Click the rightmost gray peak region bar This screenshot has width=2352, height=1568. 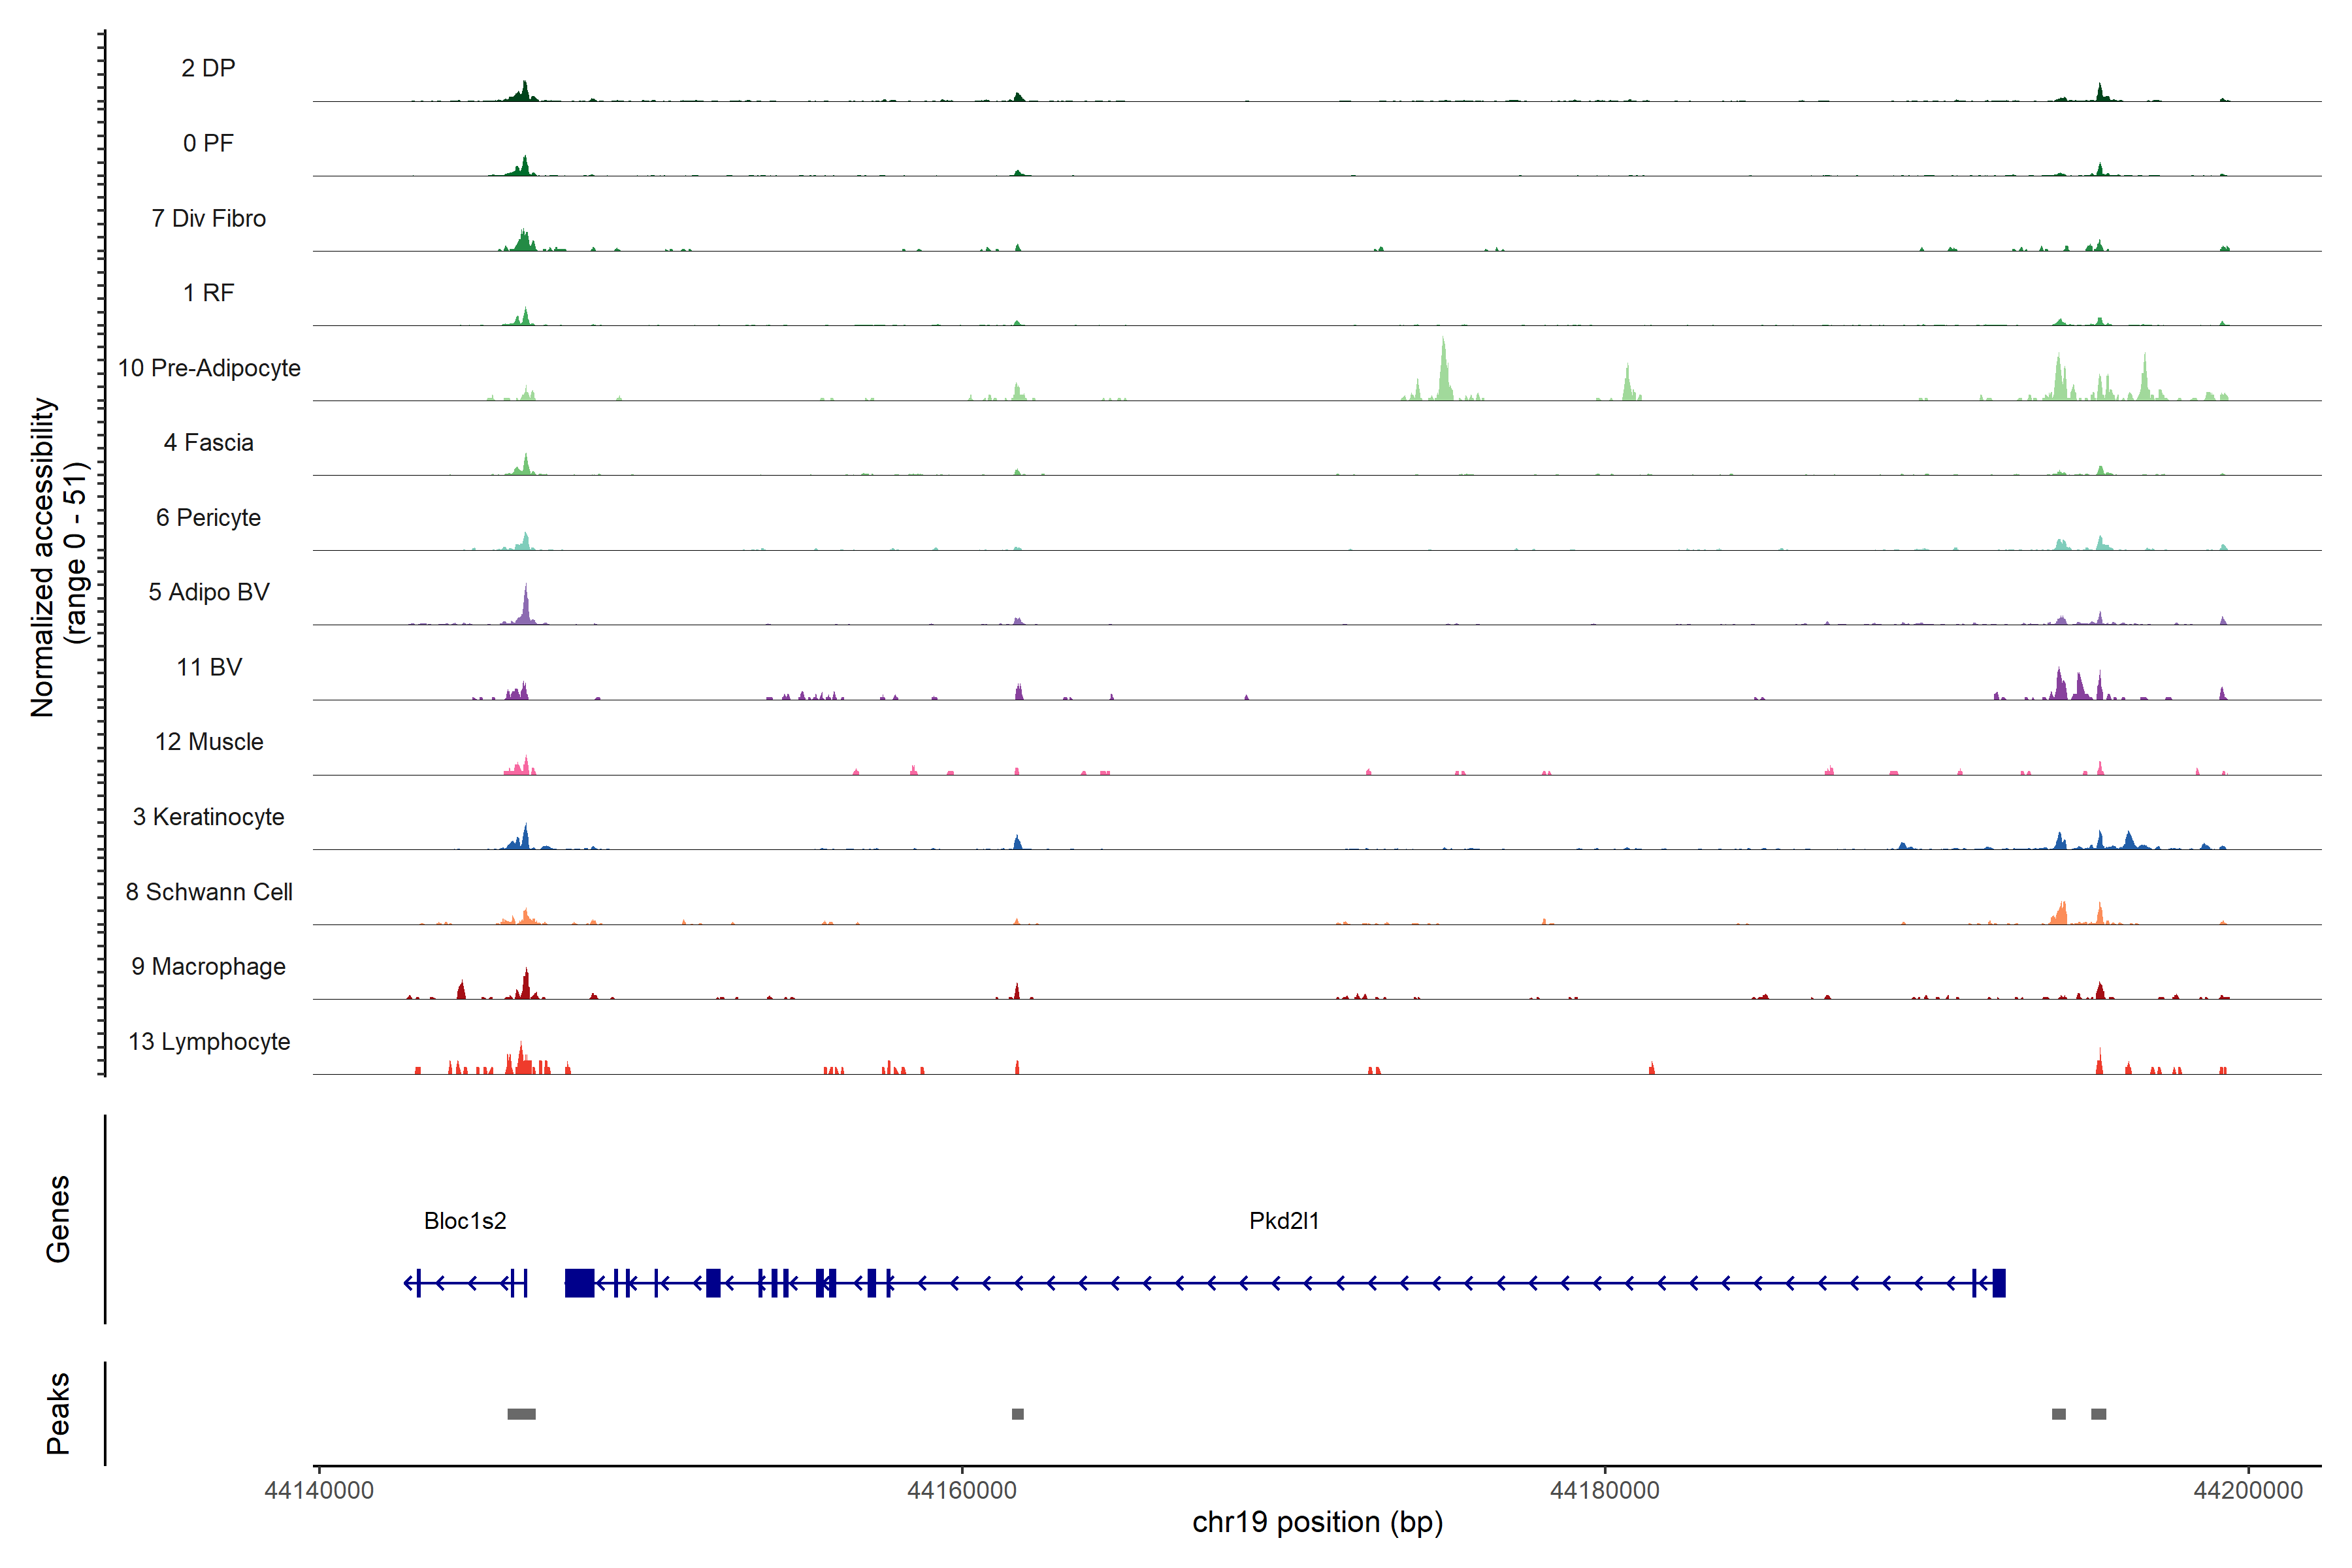click(x=2098, y=1414)
